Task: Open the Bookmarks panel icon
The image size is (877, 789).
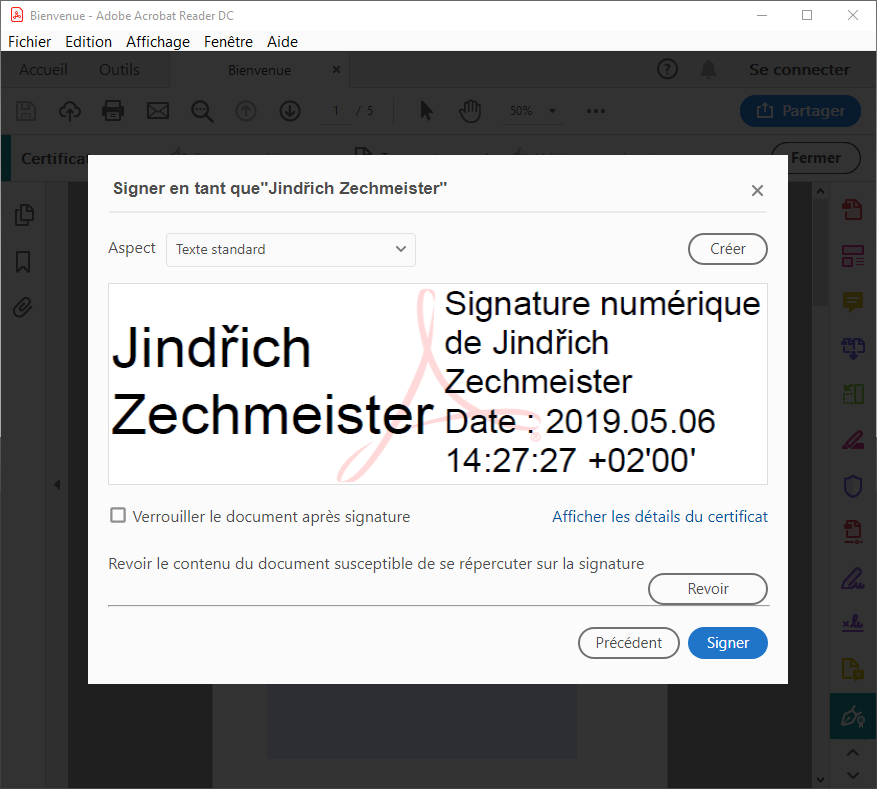Action: (23, 261)
